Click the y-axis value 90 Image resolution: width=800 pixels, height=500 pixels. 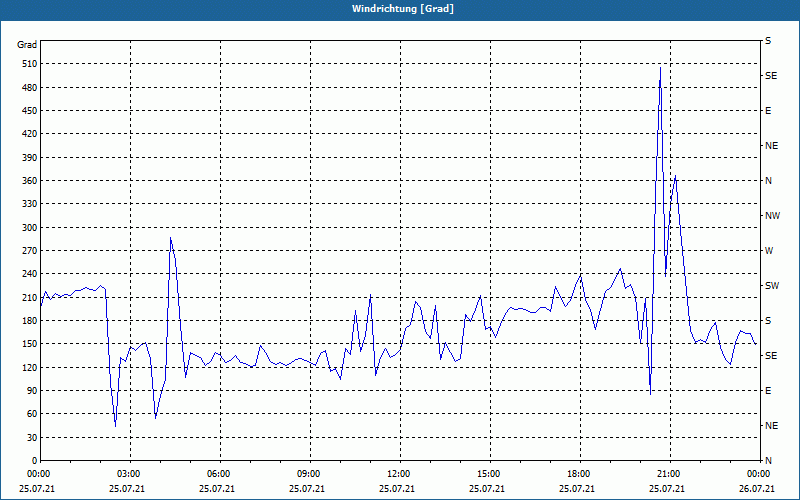pos(32,391)
